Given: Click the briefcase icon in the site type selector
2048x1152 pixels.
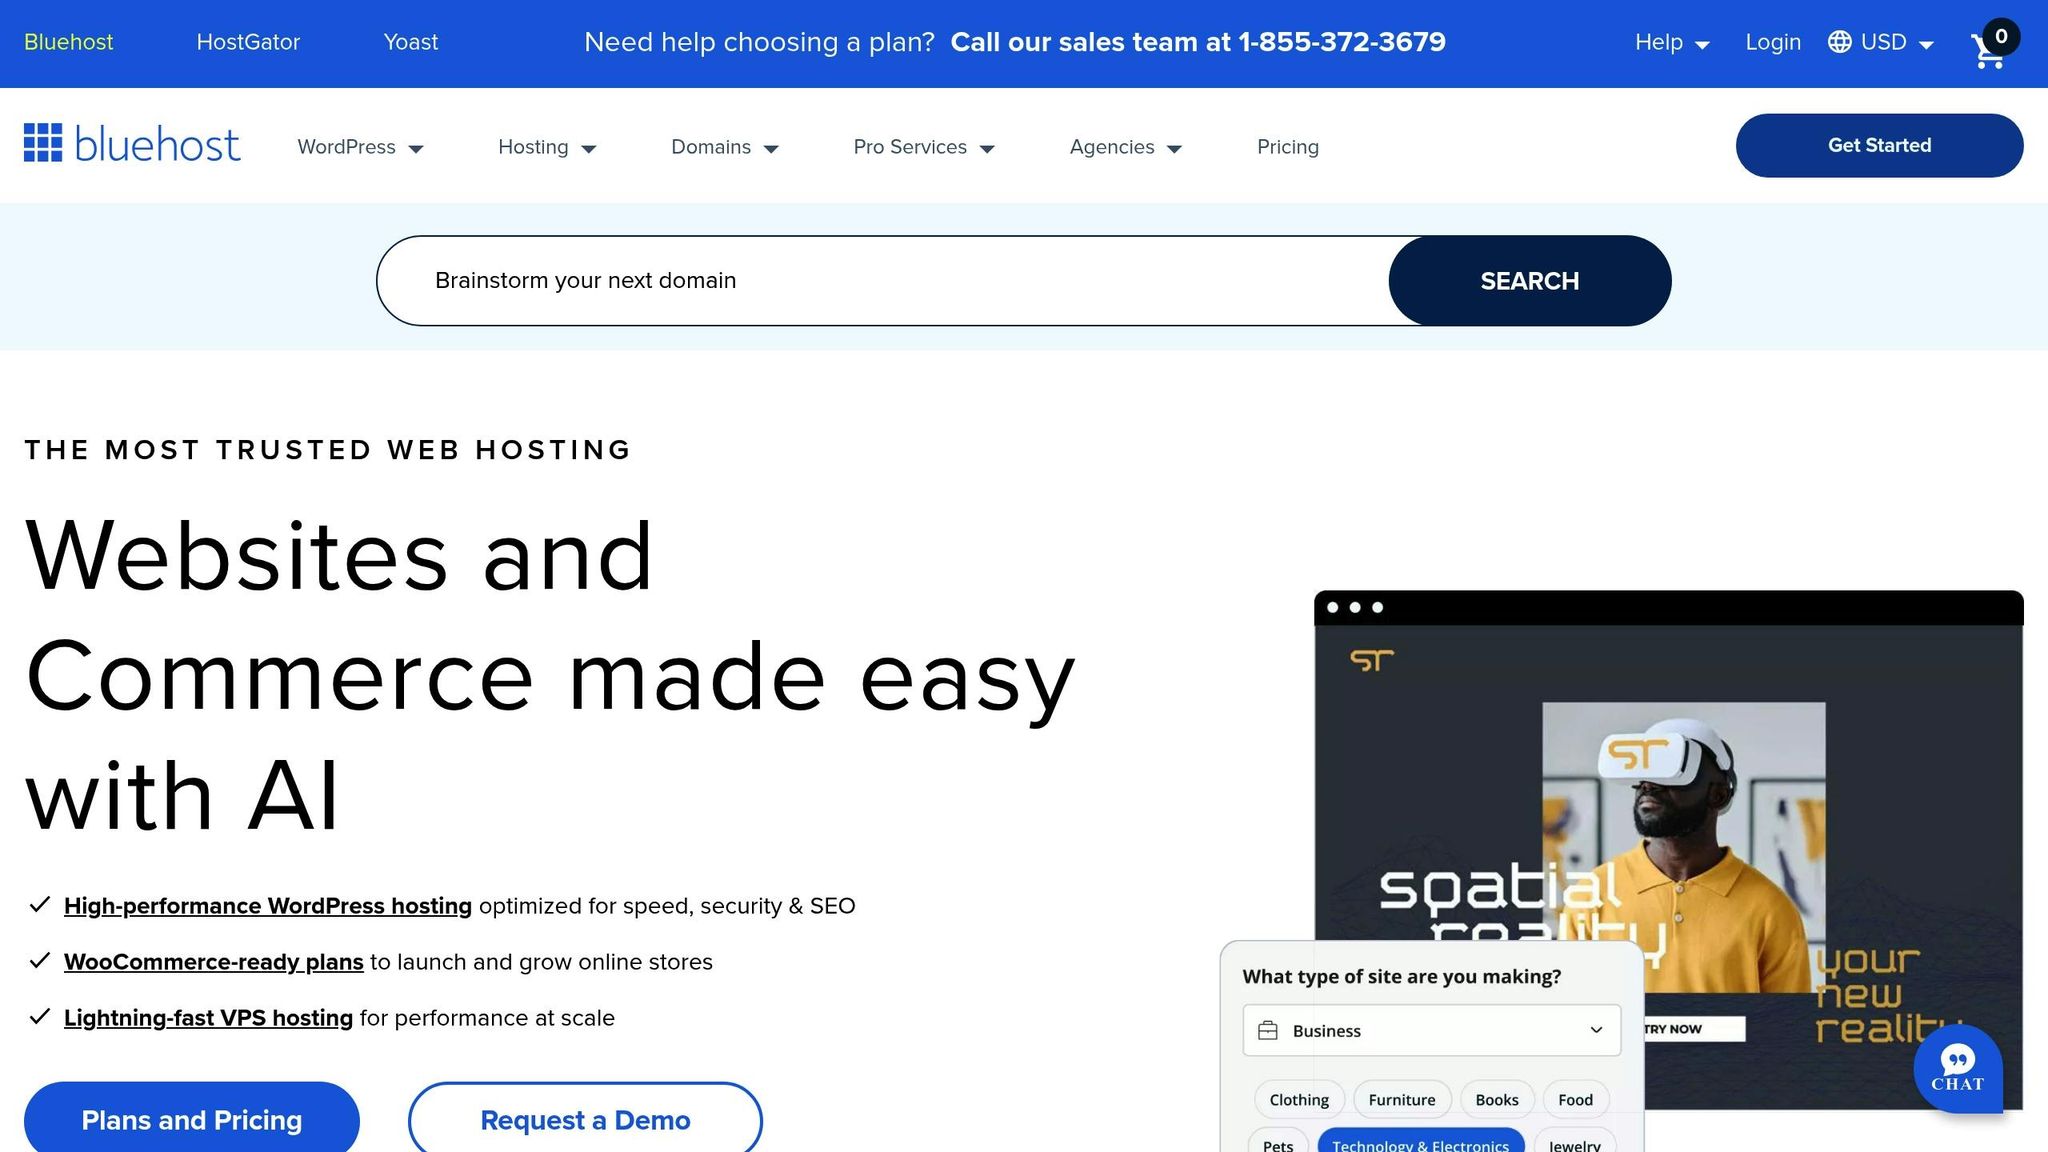Looking at the screenshot, I should [x=1270, y=1029].
